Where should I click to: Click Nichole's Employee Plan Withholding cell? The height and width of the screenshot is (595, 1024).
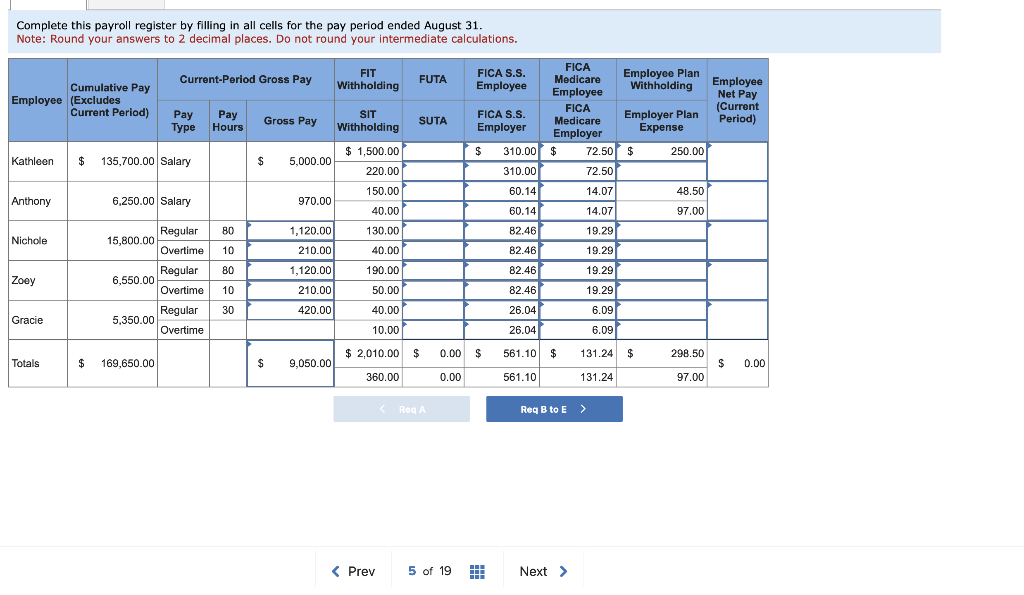point(662,231)
